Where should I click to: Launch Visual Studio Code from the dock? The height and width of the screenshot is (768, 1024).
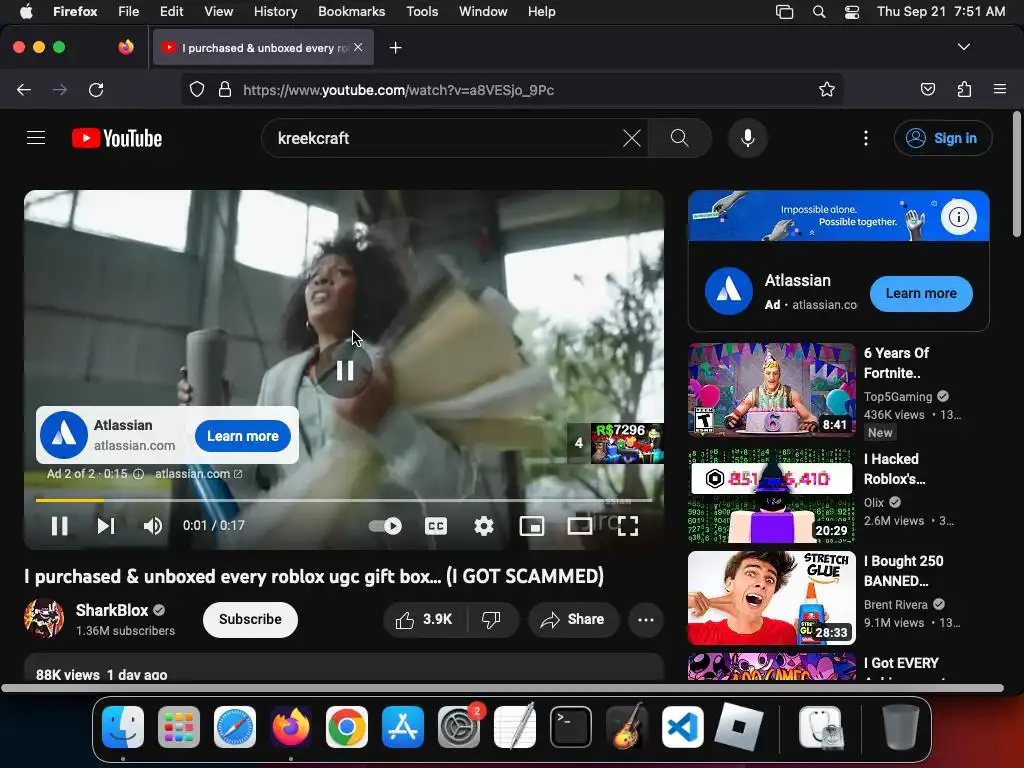682,727
